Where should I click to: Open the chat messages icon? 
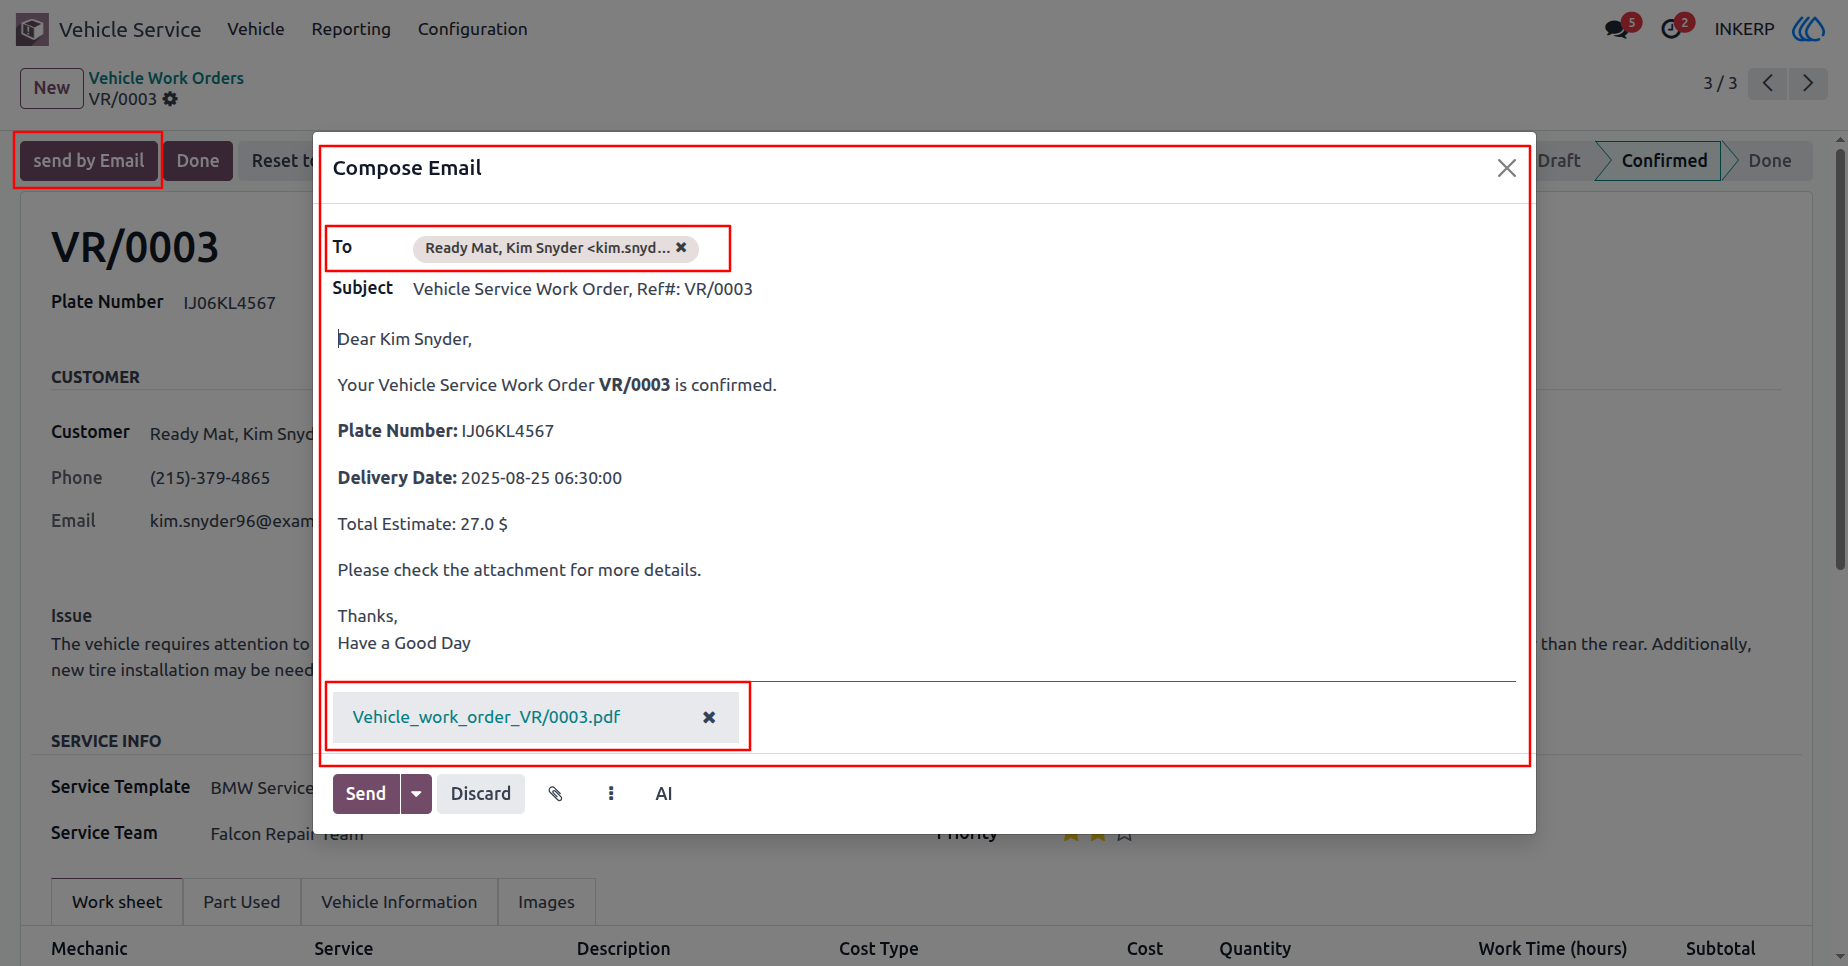tap(1616, 29)
